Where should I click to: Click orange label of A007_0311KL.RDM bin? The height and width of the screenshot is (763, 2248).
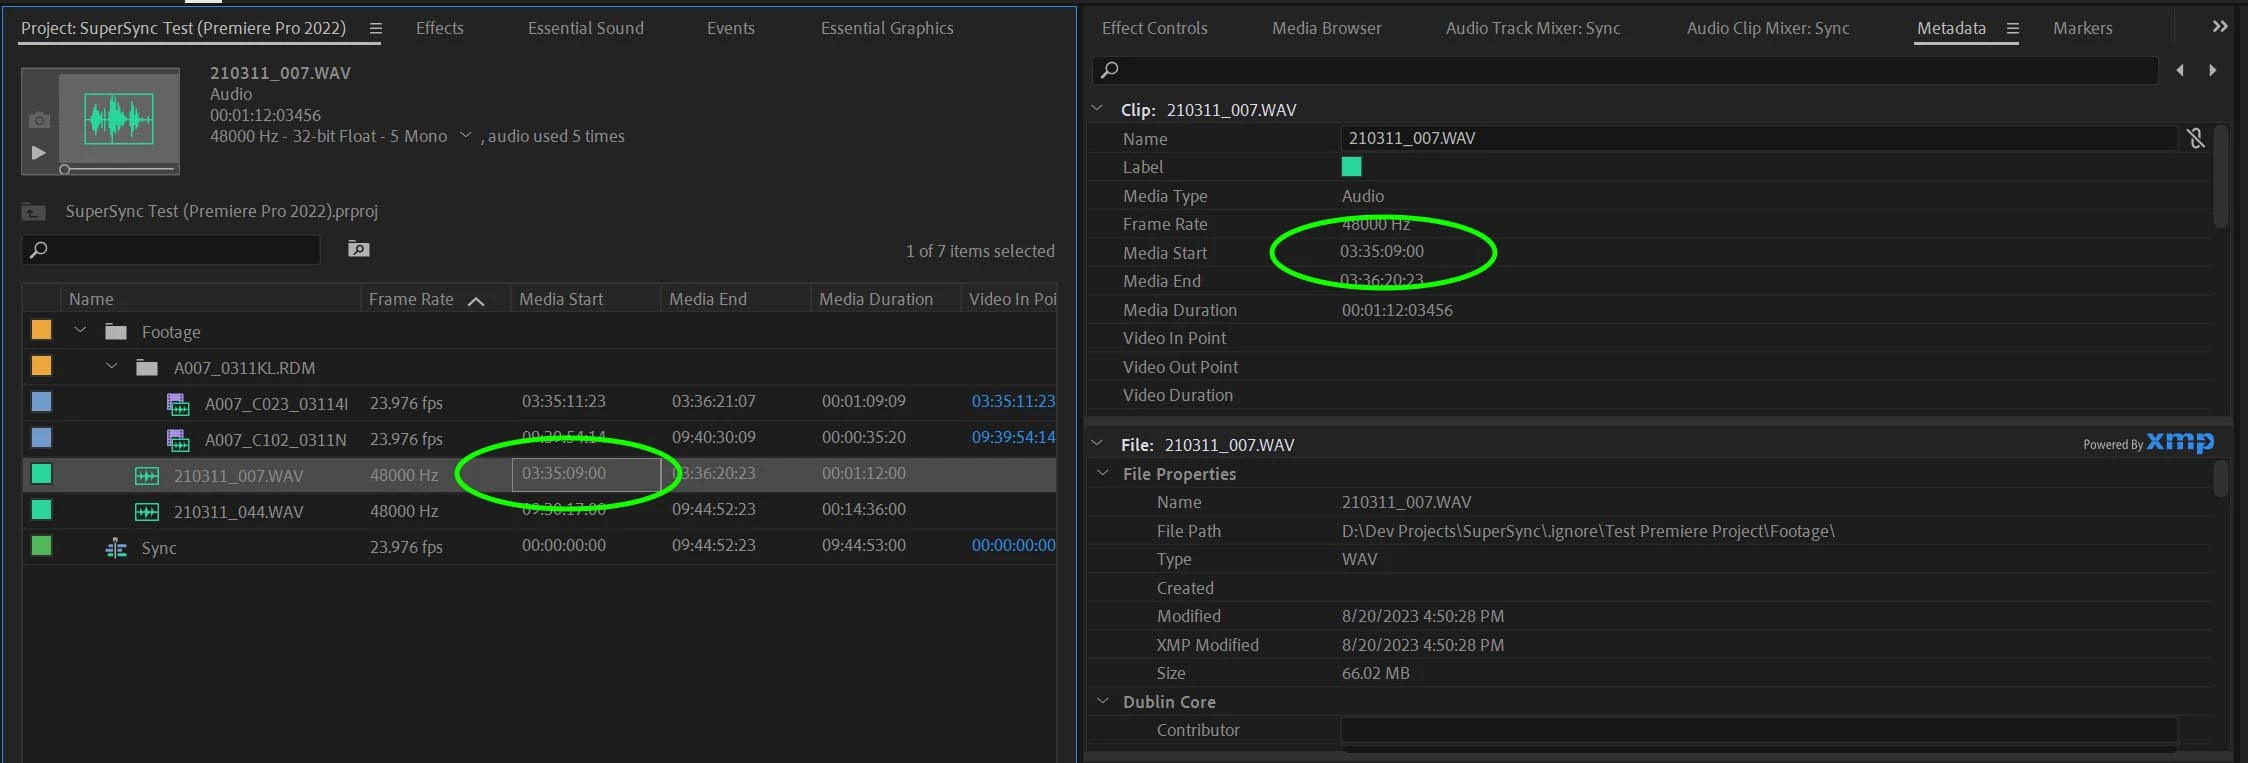pos(41,366)
